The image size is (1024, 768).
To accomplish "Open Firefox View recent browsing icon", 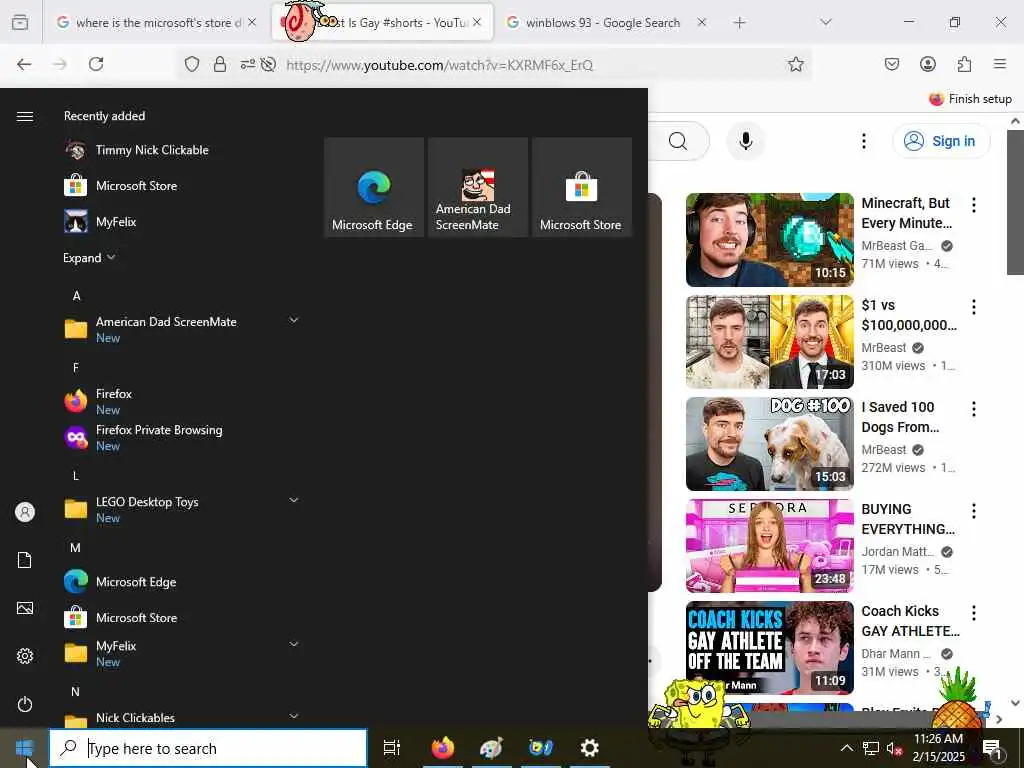I will pos(20,22).
